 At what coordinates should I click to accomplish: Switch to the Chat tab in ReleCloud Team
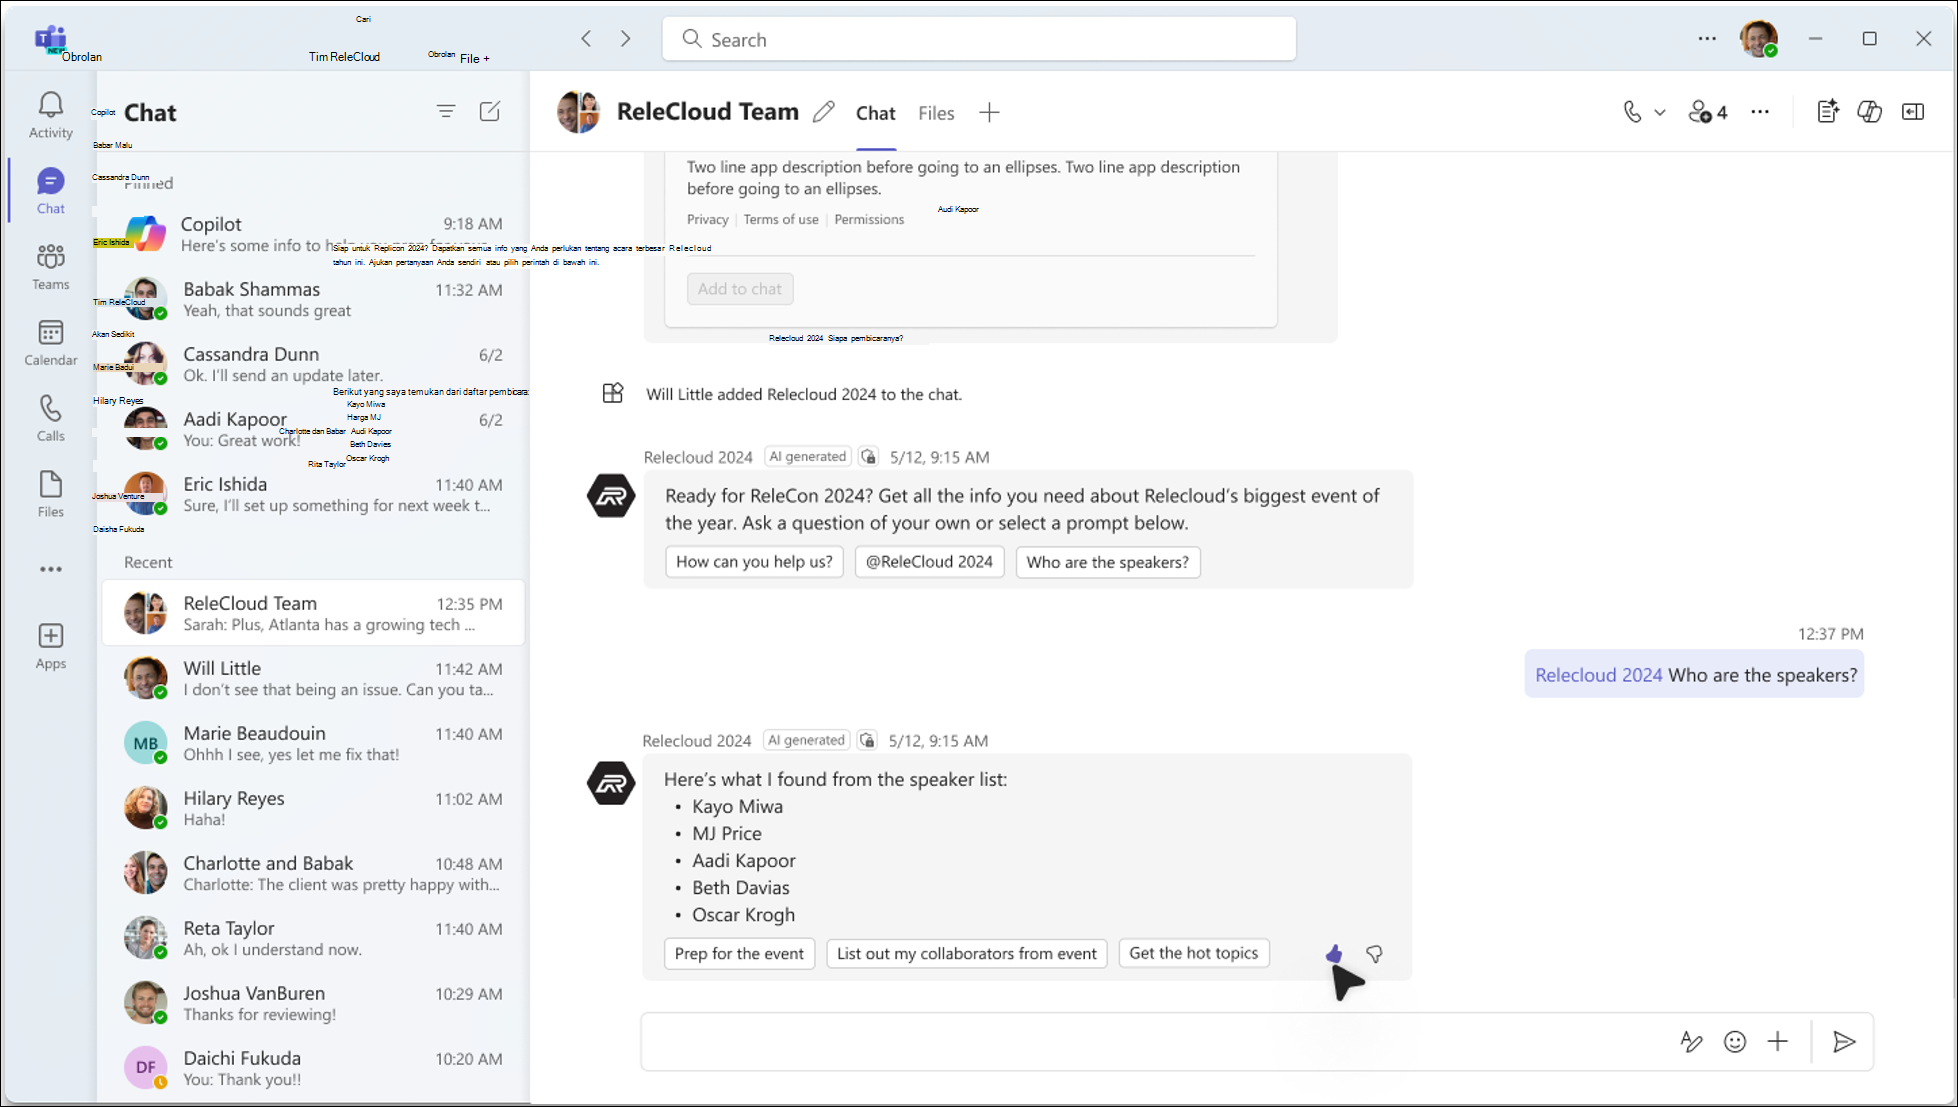click(874, 112)
